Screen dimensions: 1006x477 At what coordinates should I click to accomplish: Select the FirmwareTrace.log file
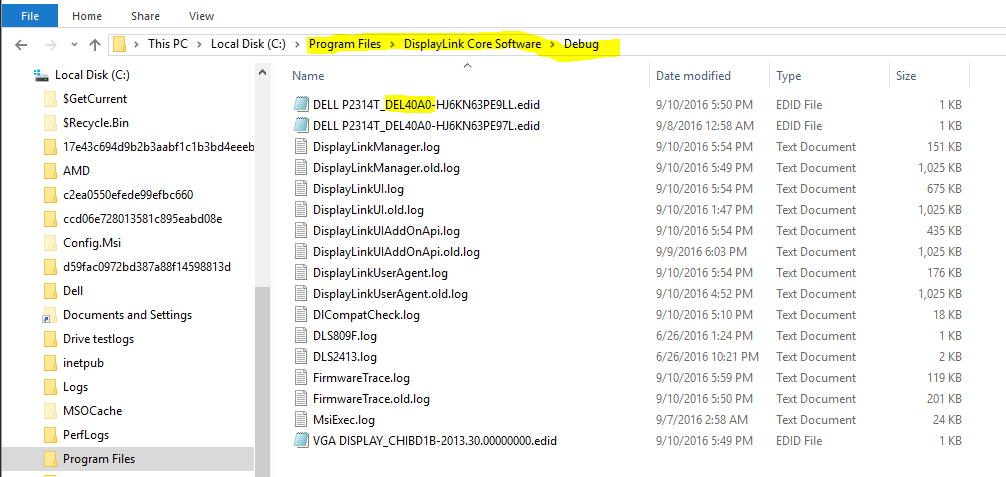tap(361, 378)
